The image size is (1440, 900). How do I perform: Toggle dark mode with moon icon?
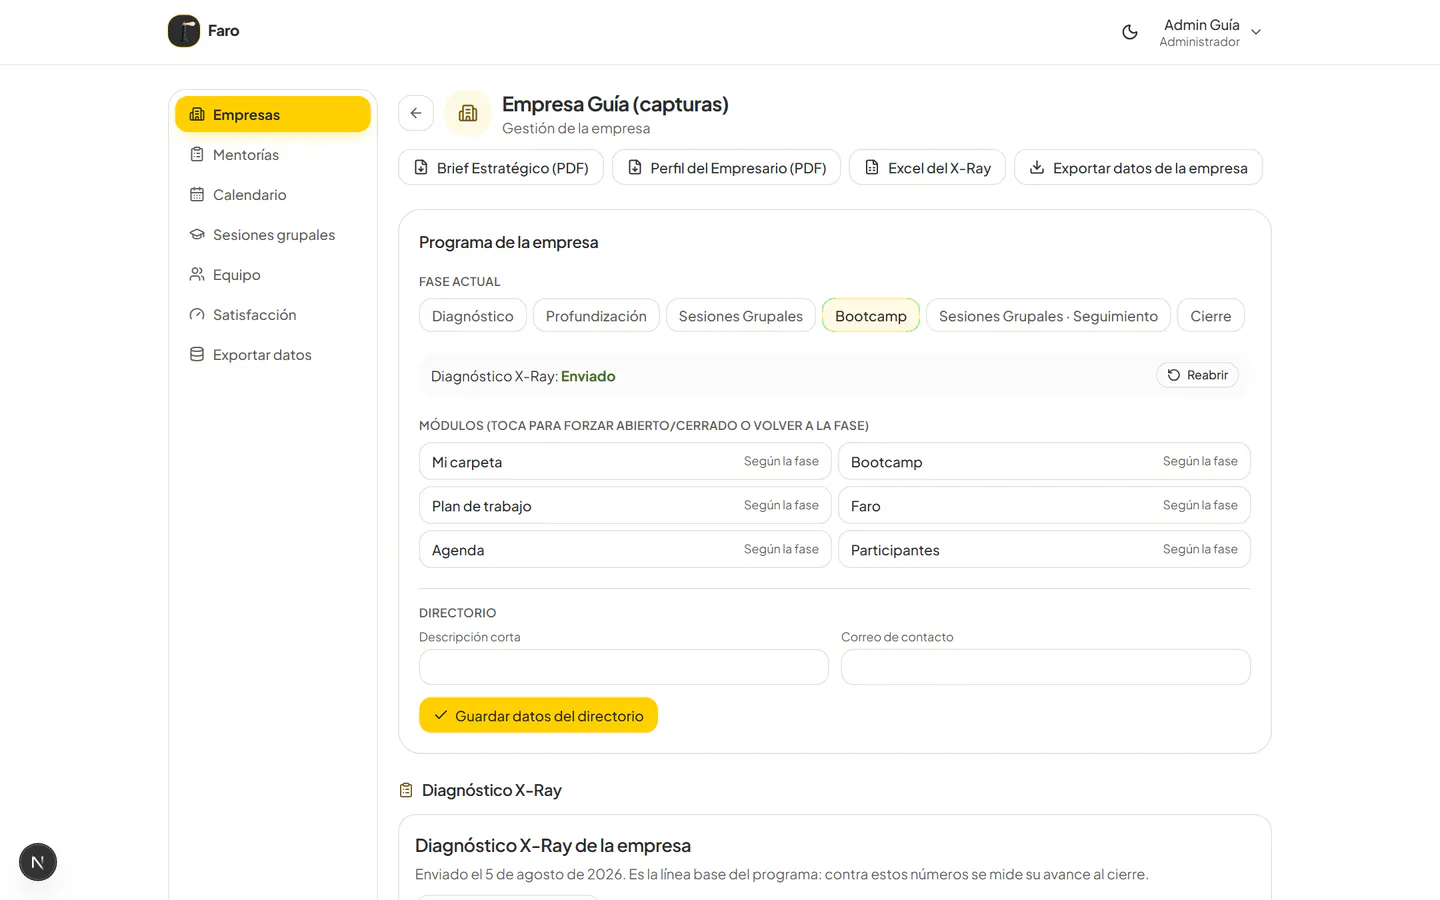click(1130, 32)
